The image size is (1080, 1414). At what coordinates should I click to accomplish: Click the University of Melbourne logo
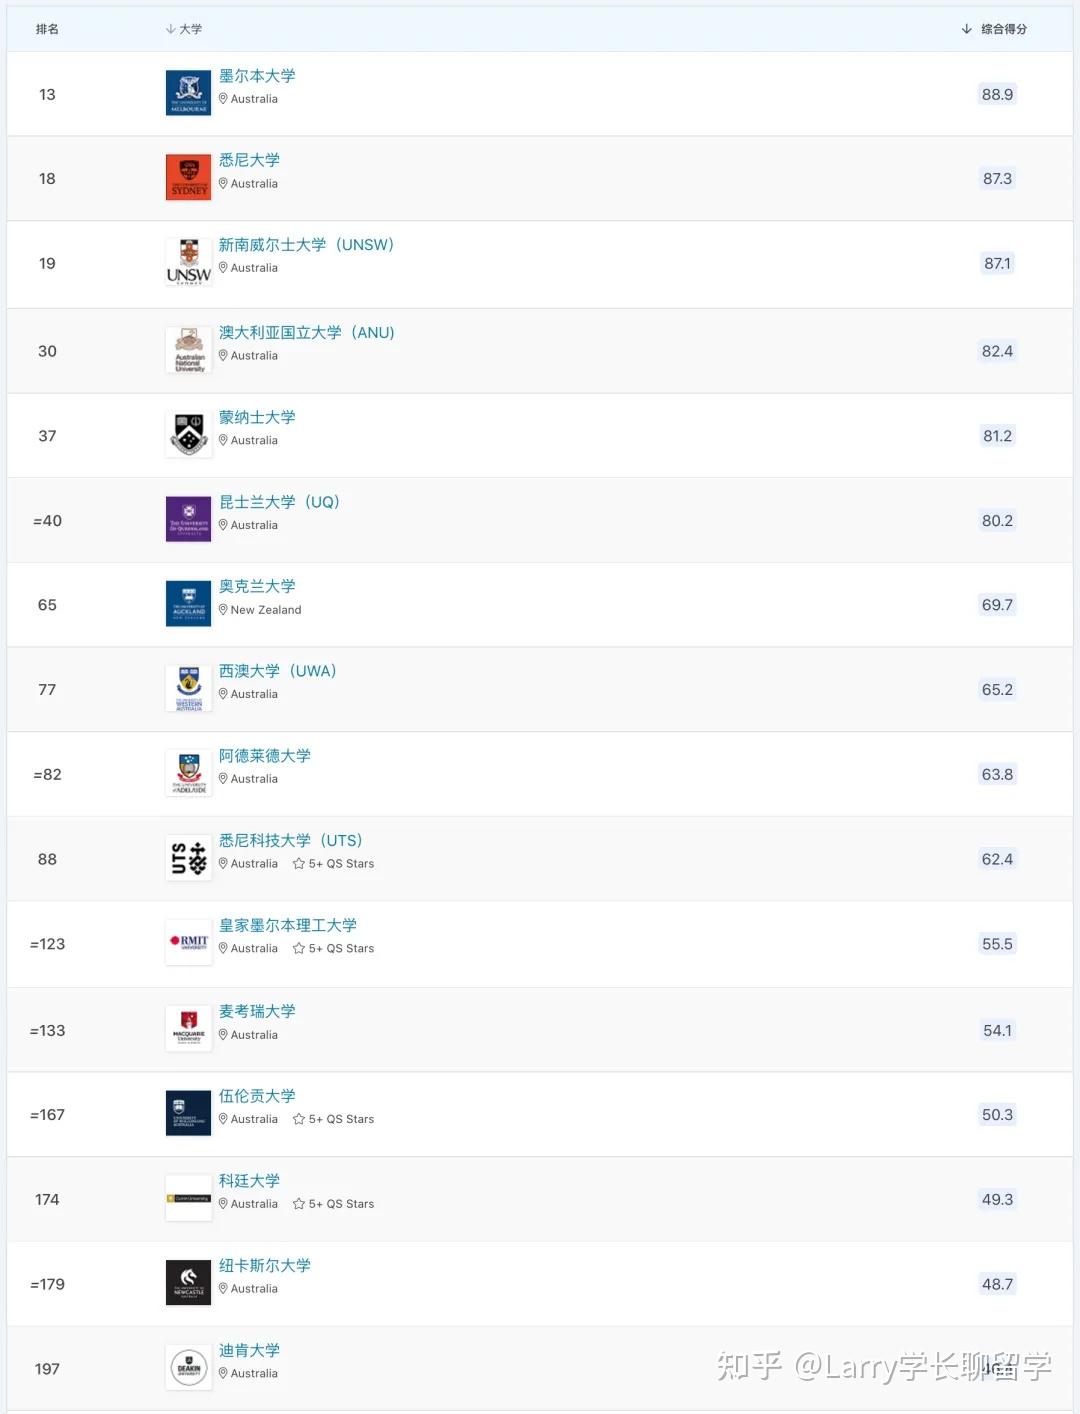click(x=188, y=93)
